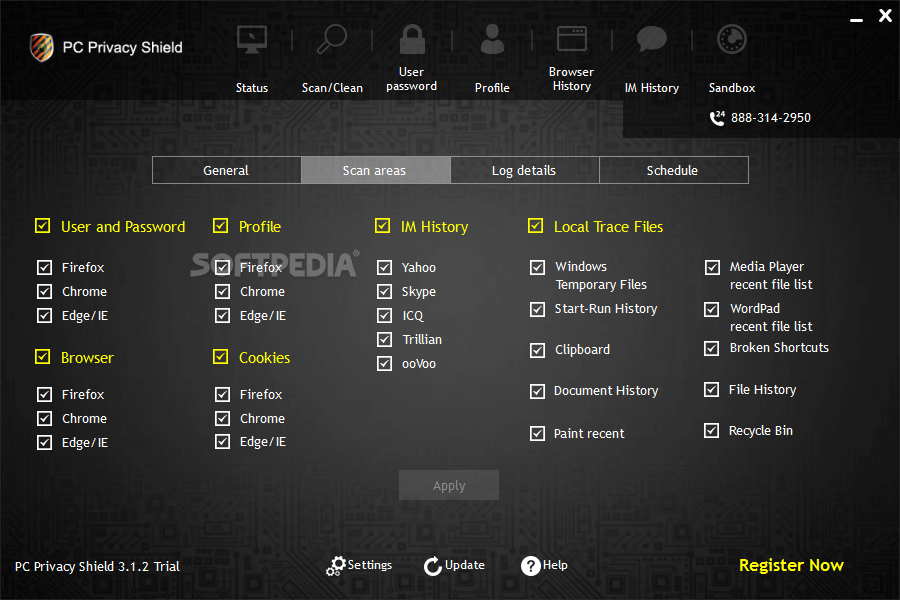Close the PC Privacy Shield window
900x600 pixels.
(x=886, y=16)
